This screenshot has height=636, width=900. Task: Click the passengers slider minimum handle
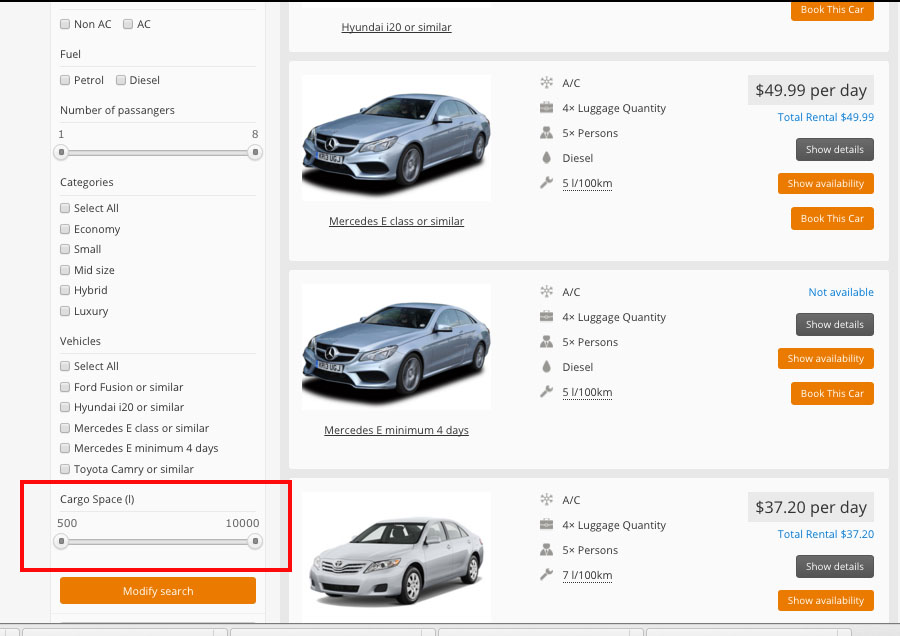click(61, 152)
